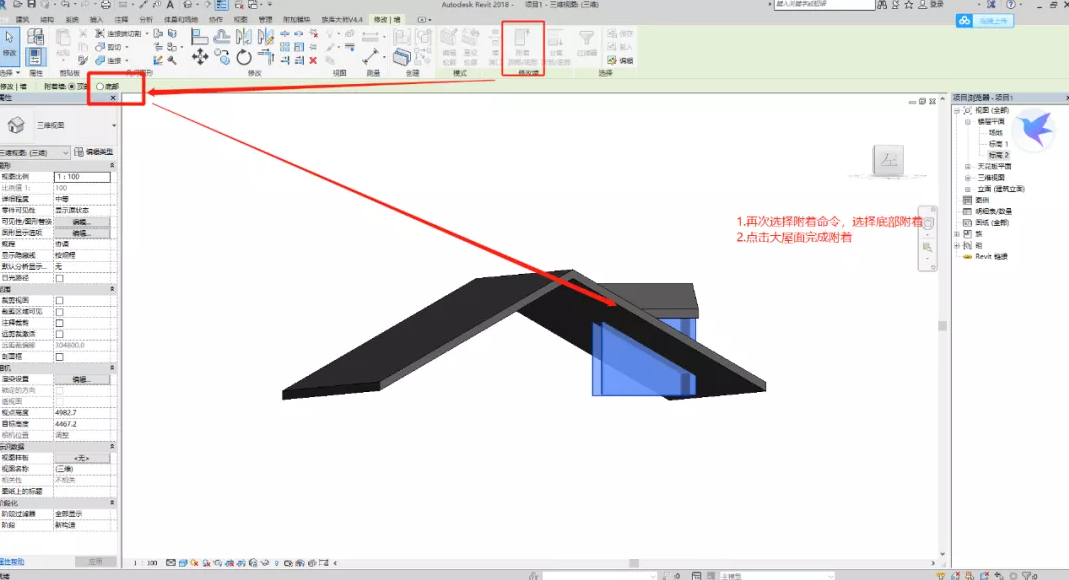Expand the 立面 (建筑立面) tree node

tap(967, 189)
